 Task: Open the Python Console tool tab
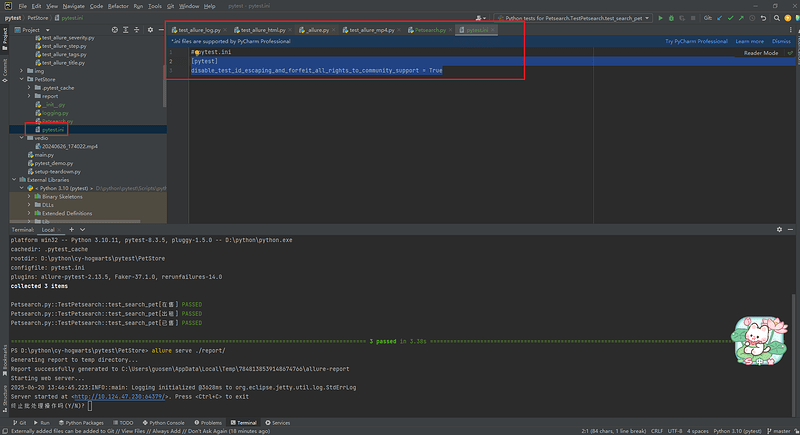[163, 423]
